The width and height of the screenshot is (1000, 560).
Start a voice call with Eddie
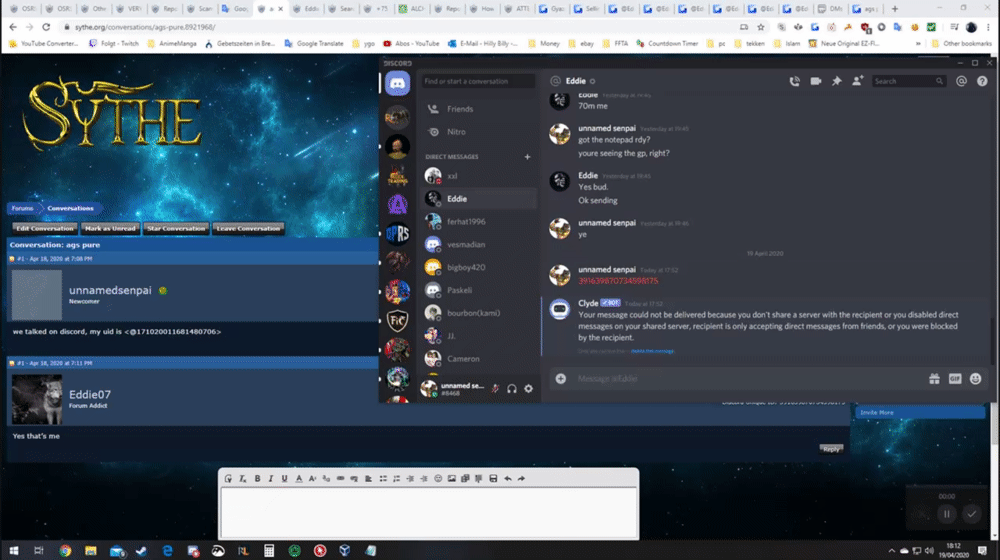pos(794,81)
